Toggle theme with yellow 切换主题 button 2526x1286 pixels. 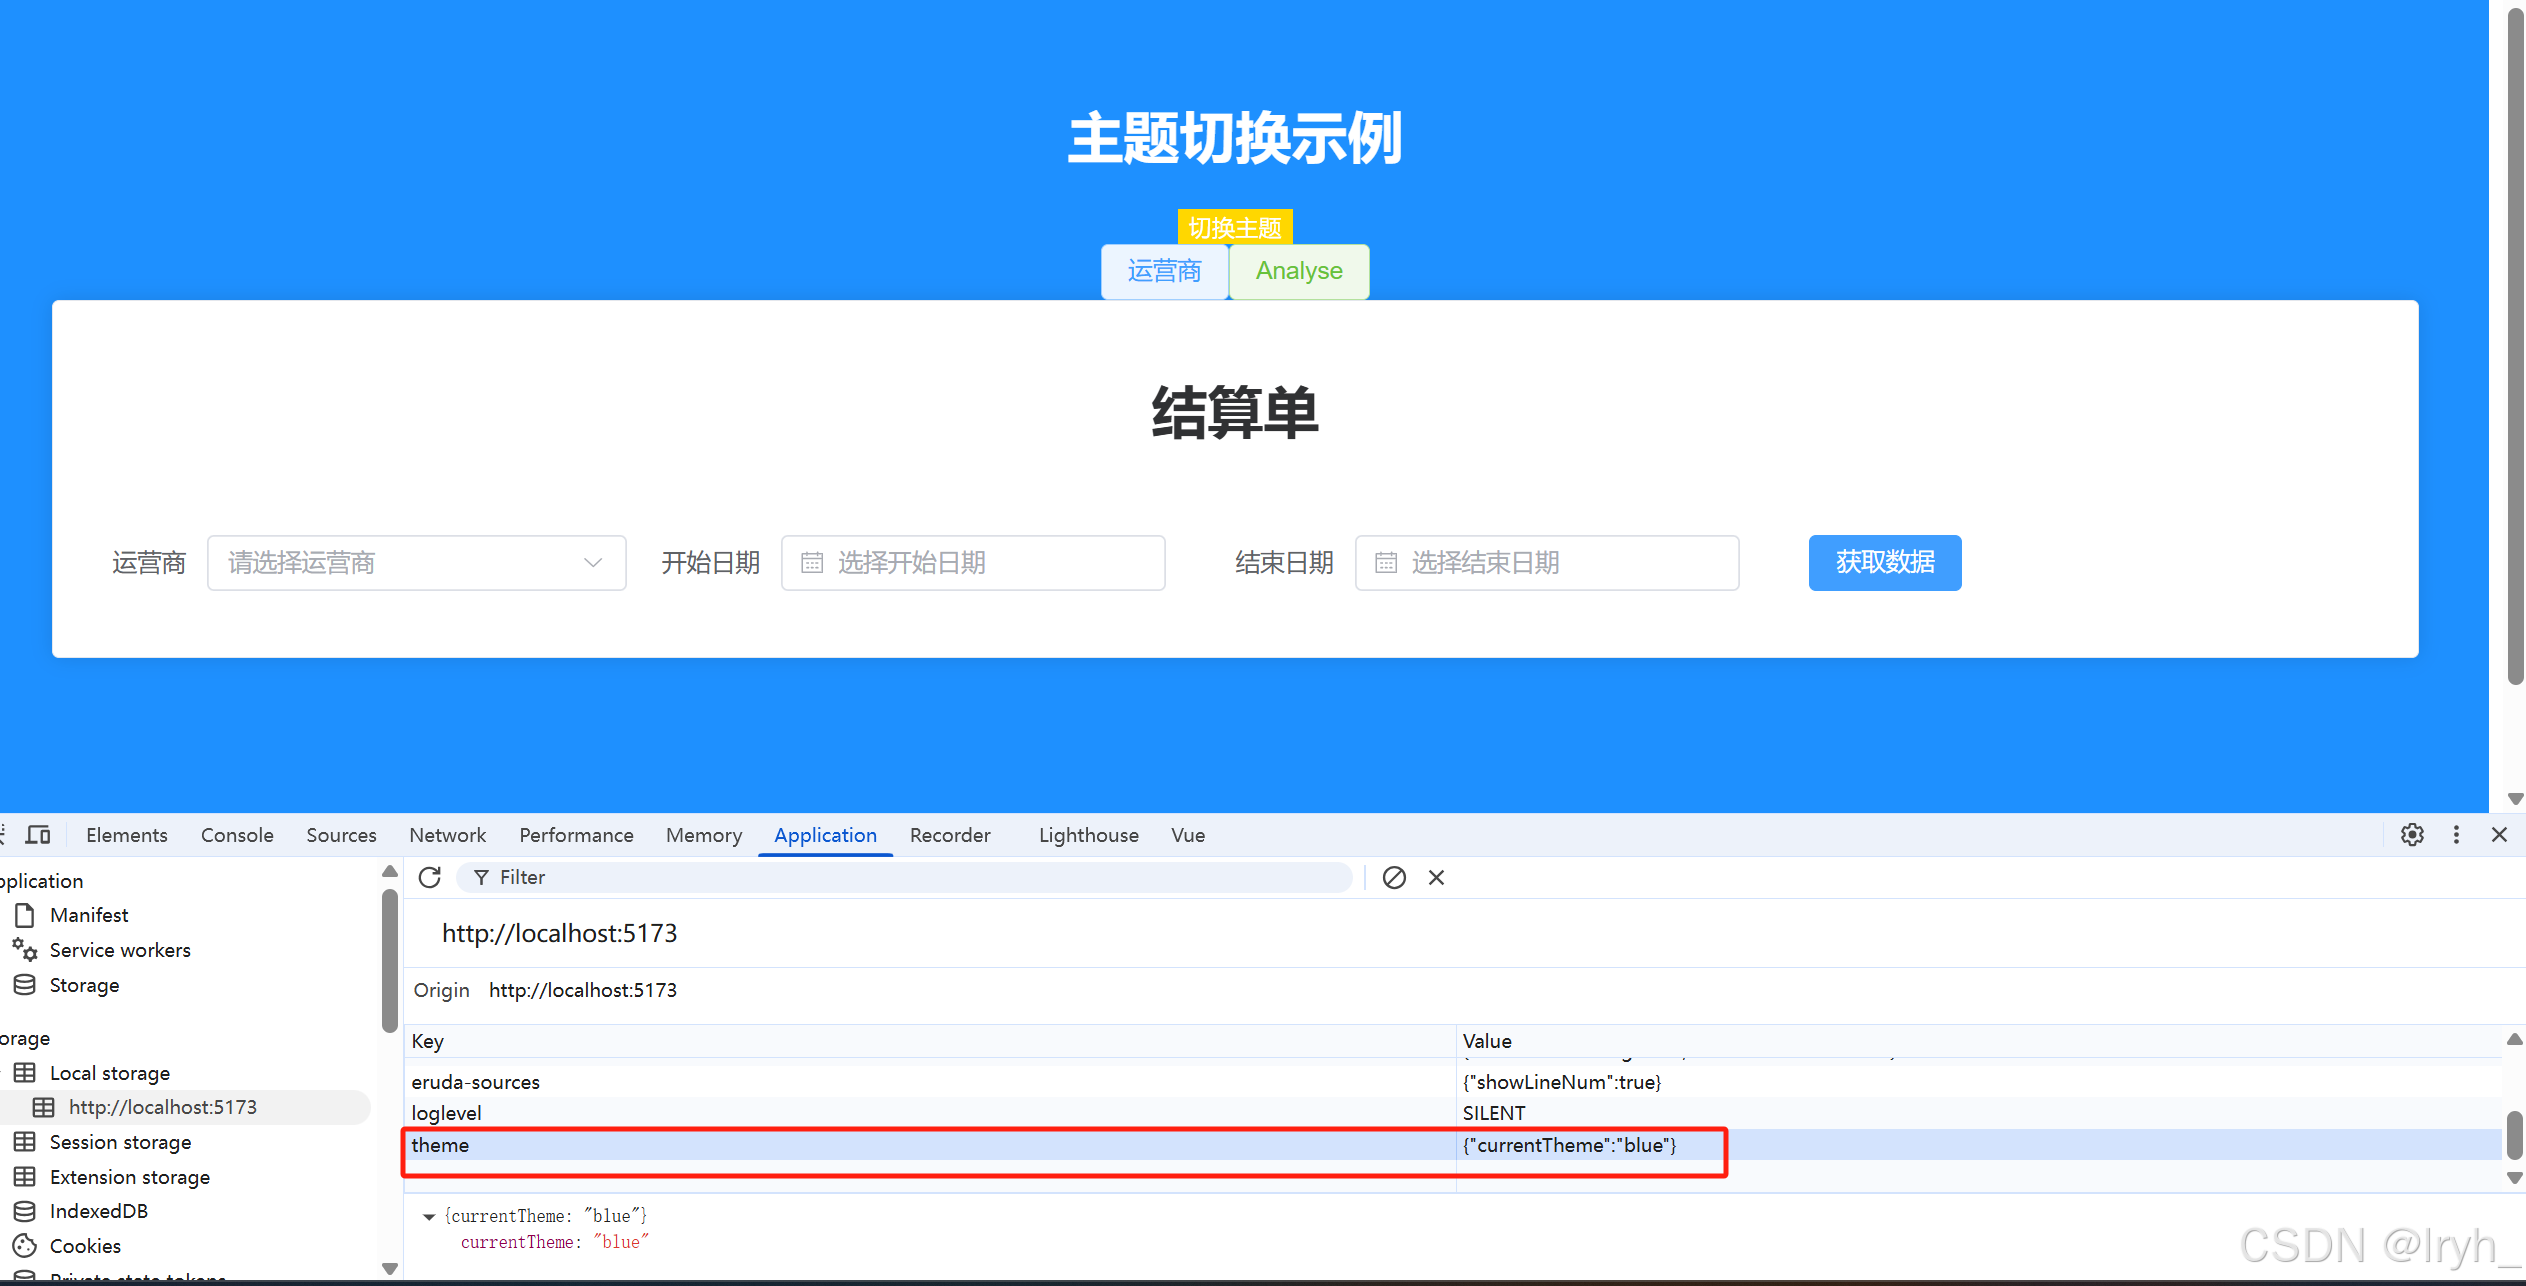click(1235, 227)
